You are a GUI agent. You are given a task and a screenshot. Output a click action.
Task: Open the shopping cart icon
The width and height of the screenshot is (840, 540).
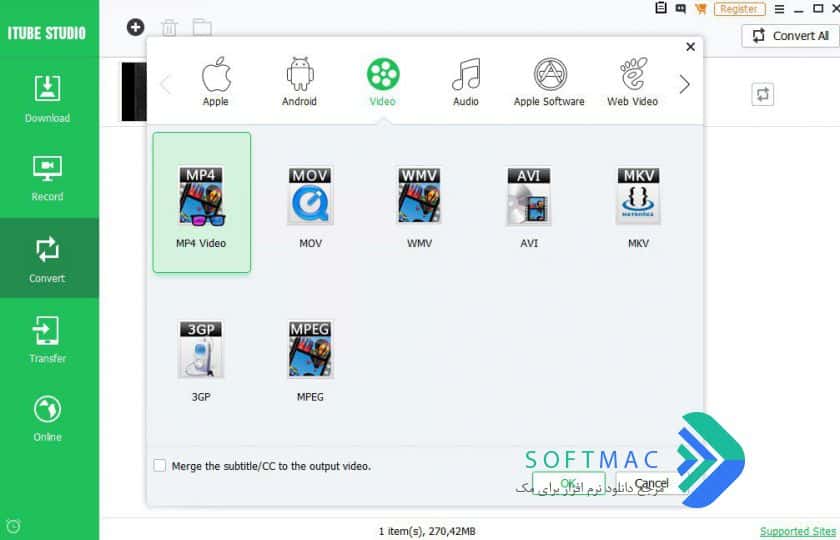pyautogui.click(x=700, y=9)
